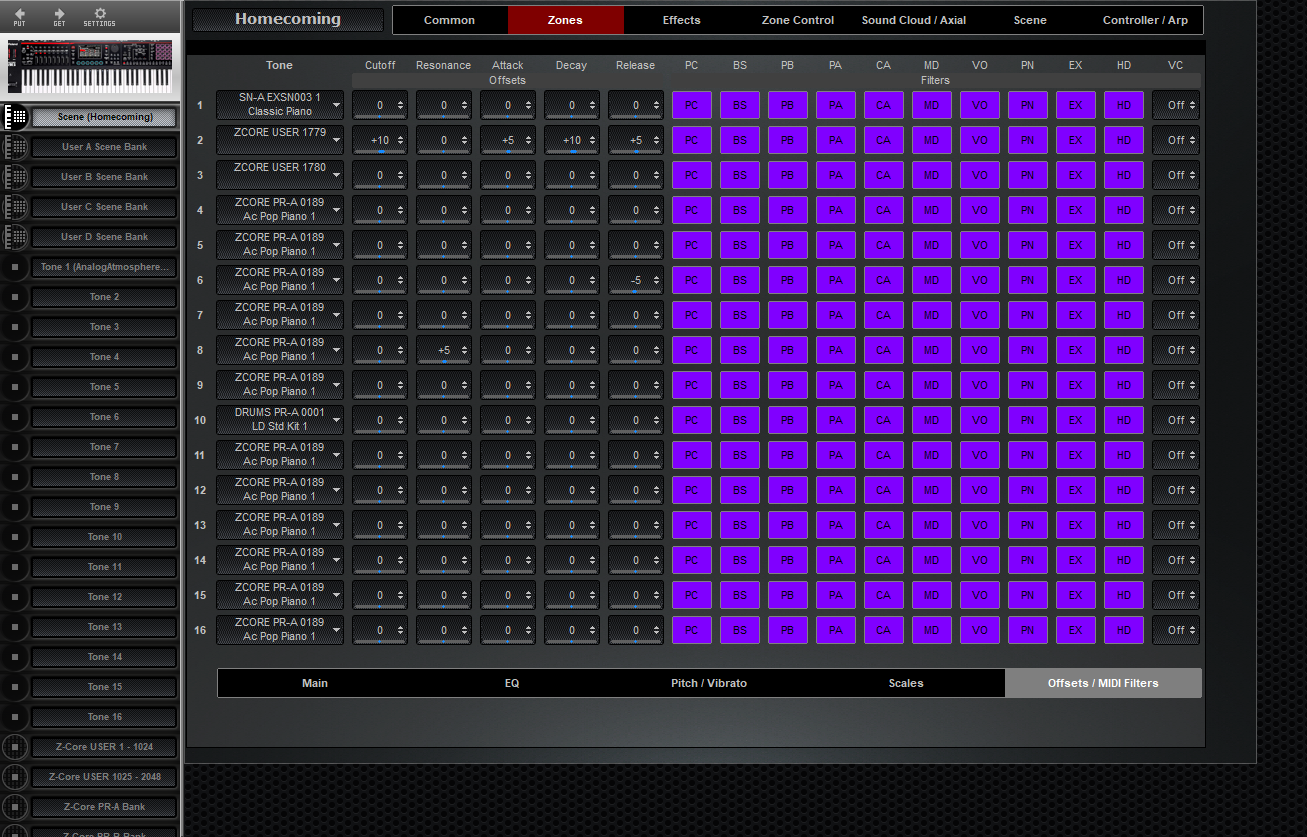Toggle the PC filter for zone 1
Image resolution: width=1307 pixels, height=837 pixels.
(x=691, y=105)
